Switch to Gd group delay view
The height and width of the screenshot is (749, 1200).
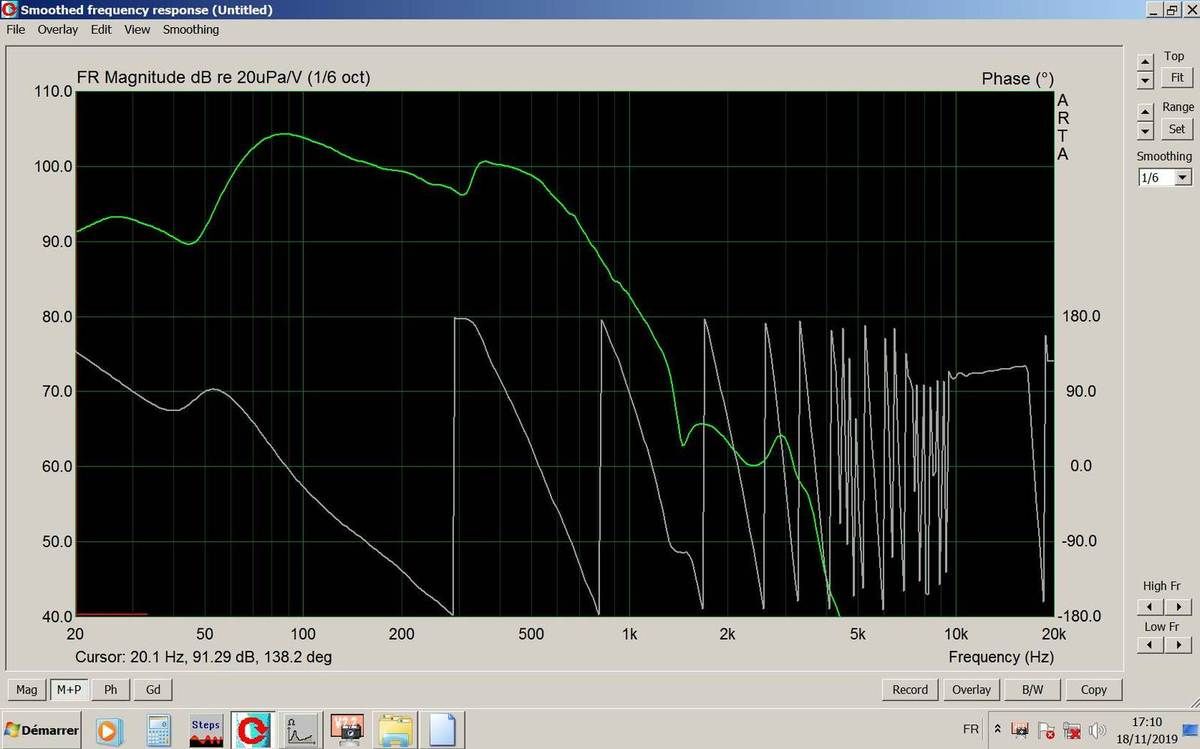click(153, 689)
